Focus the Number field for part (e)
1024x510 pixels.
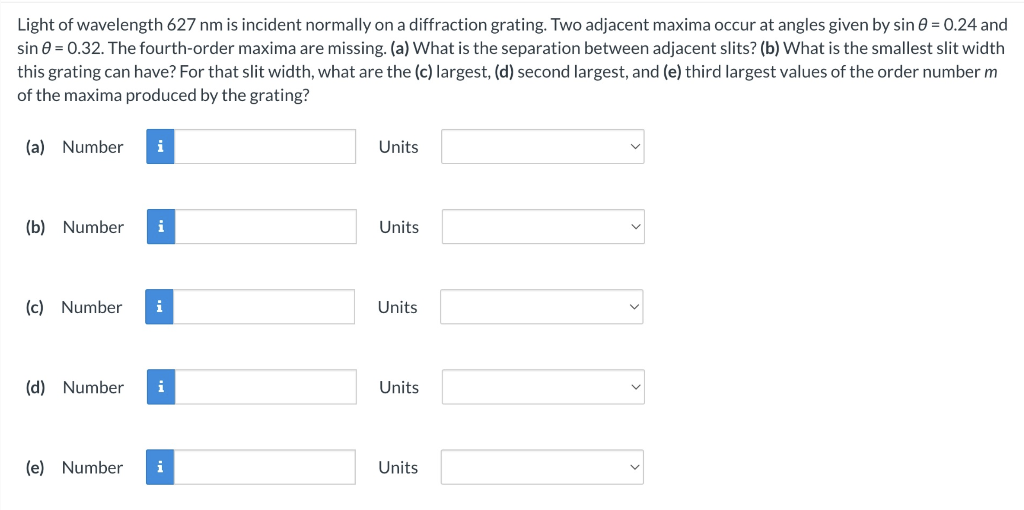[264, 468]
